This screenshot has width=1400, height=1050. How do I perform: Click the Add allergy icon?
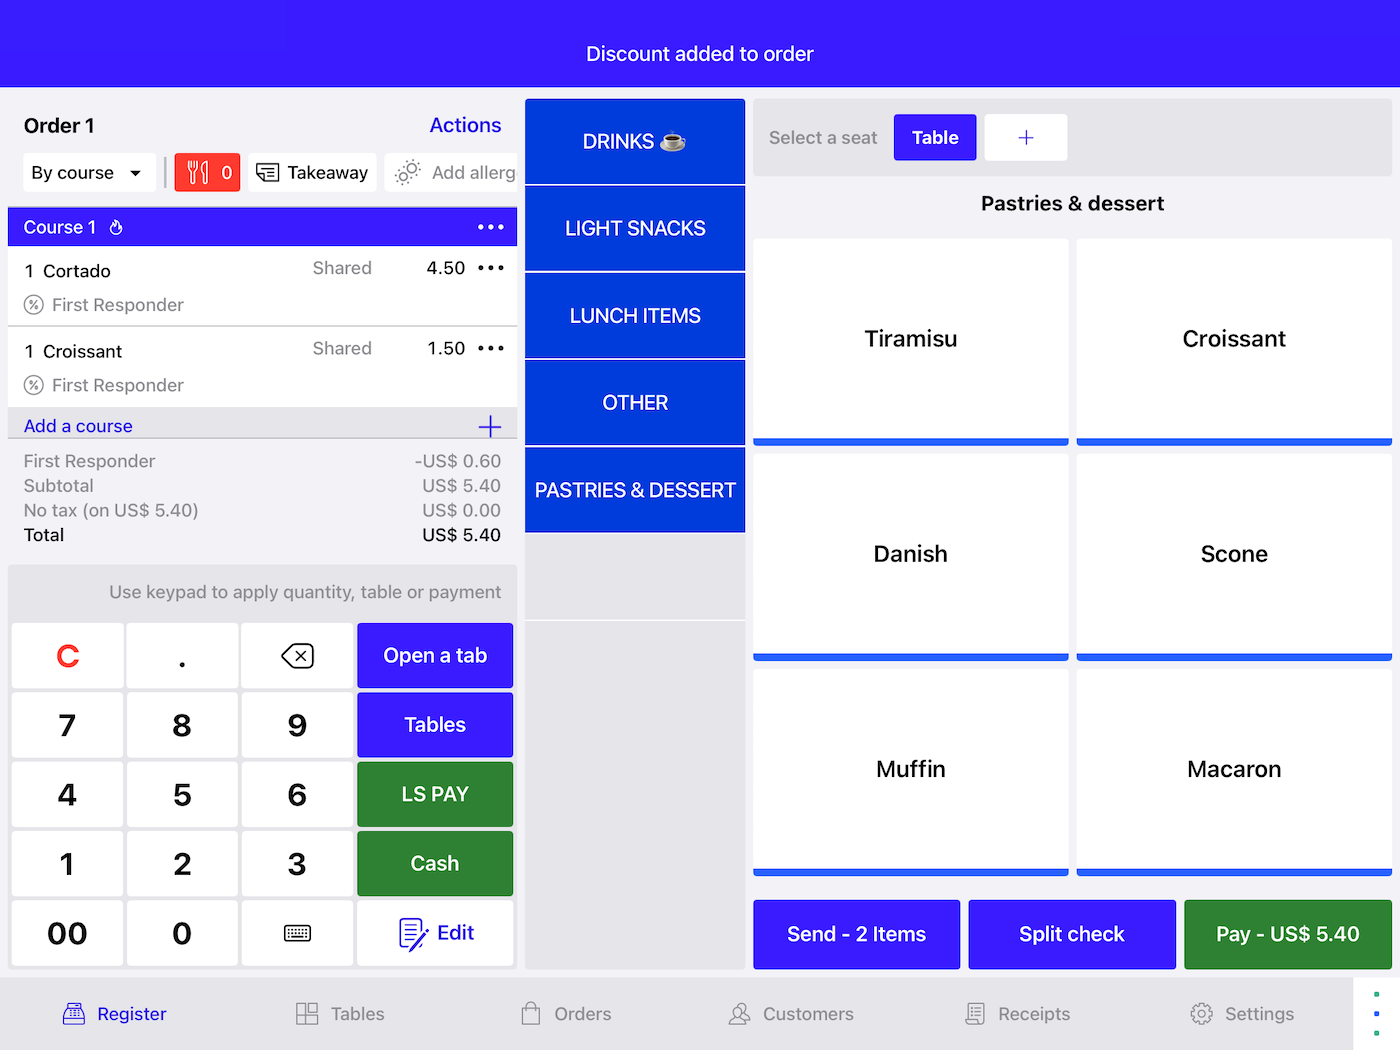(x=407, y=172)
